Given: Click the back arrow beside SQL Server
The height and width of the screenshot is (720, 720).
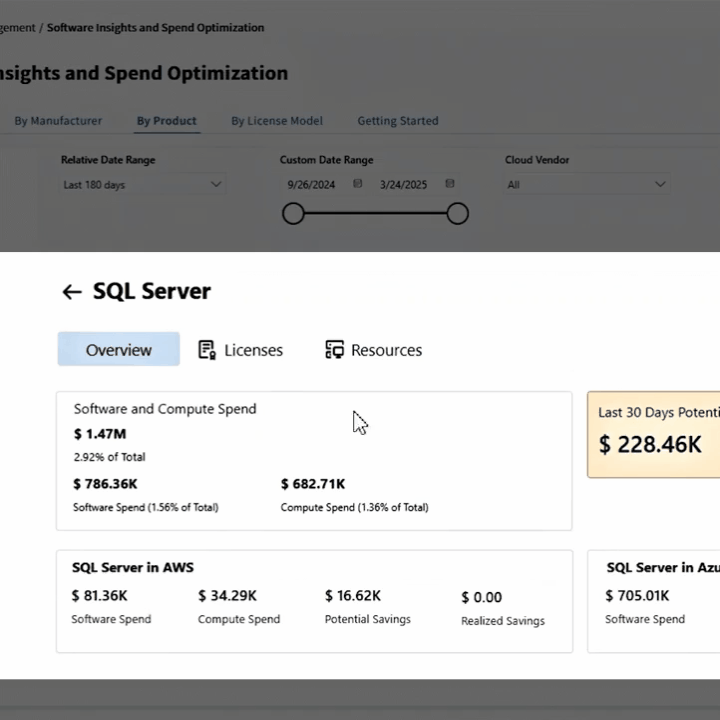Looking at the screenshot, I should point(71,292).
